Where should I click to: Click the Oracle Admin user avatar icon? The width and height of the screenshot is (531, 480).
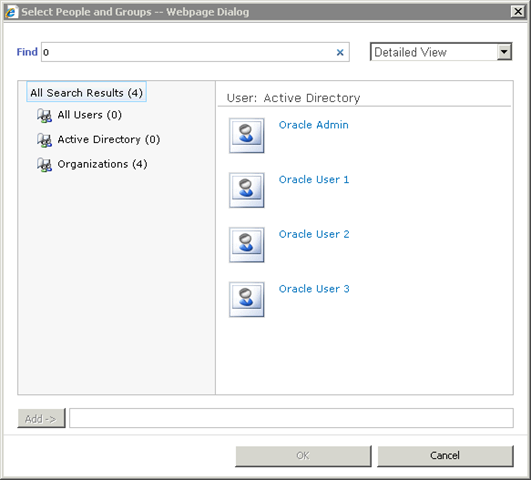pyautogui.click(x=247, y=135)
